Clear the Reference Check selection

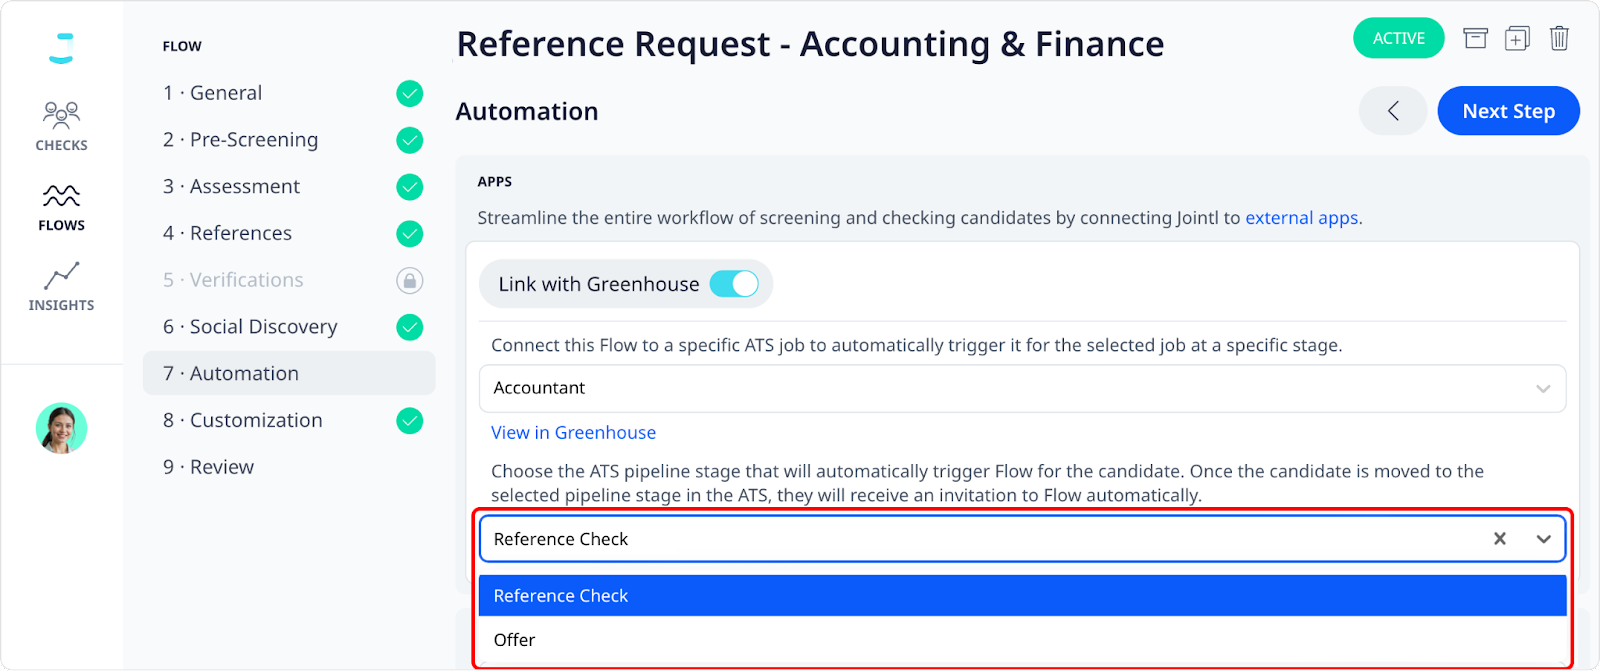1499,539
